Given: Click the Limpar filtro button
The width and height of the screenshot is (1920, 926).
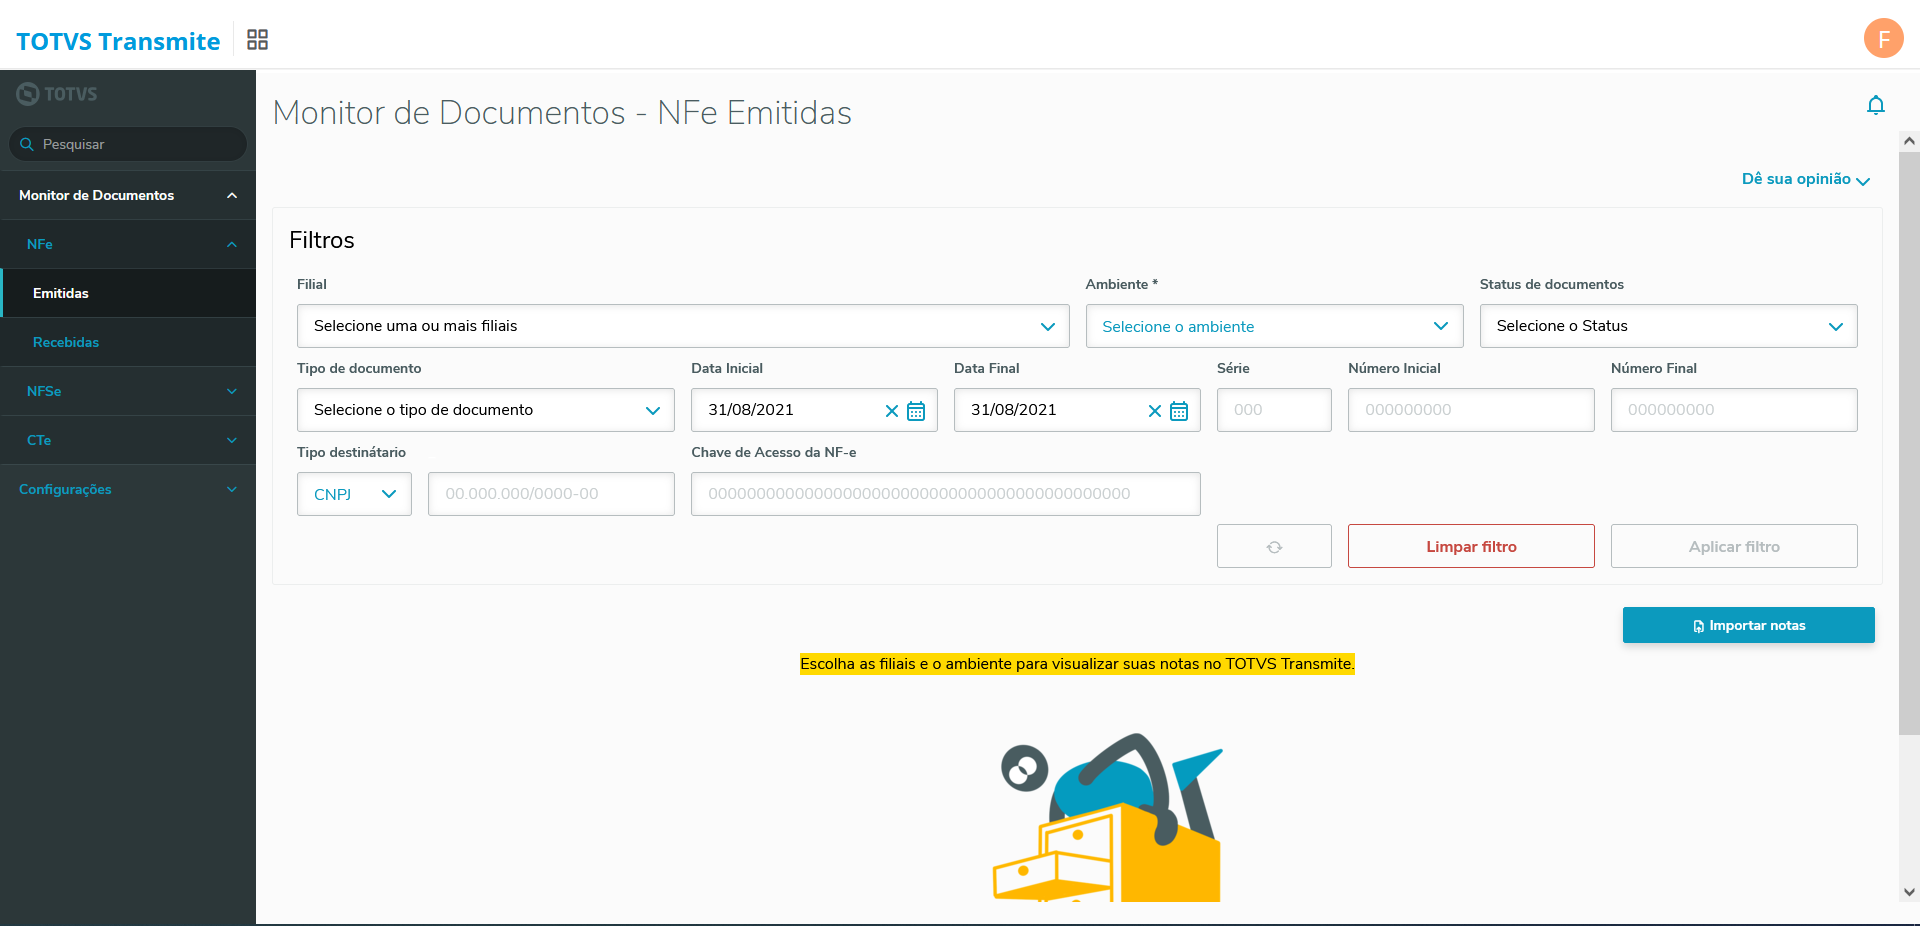Looking at the screenshot, I should [1471, 546].
